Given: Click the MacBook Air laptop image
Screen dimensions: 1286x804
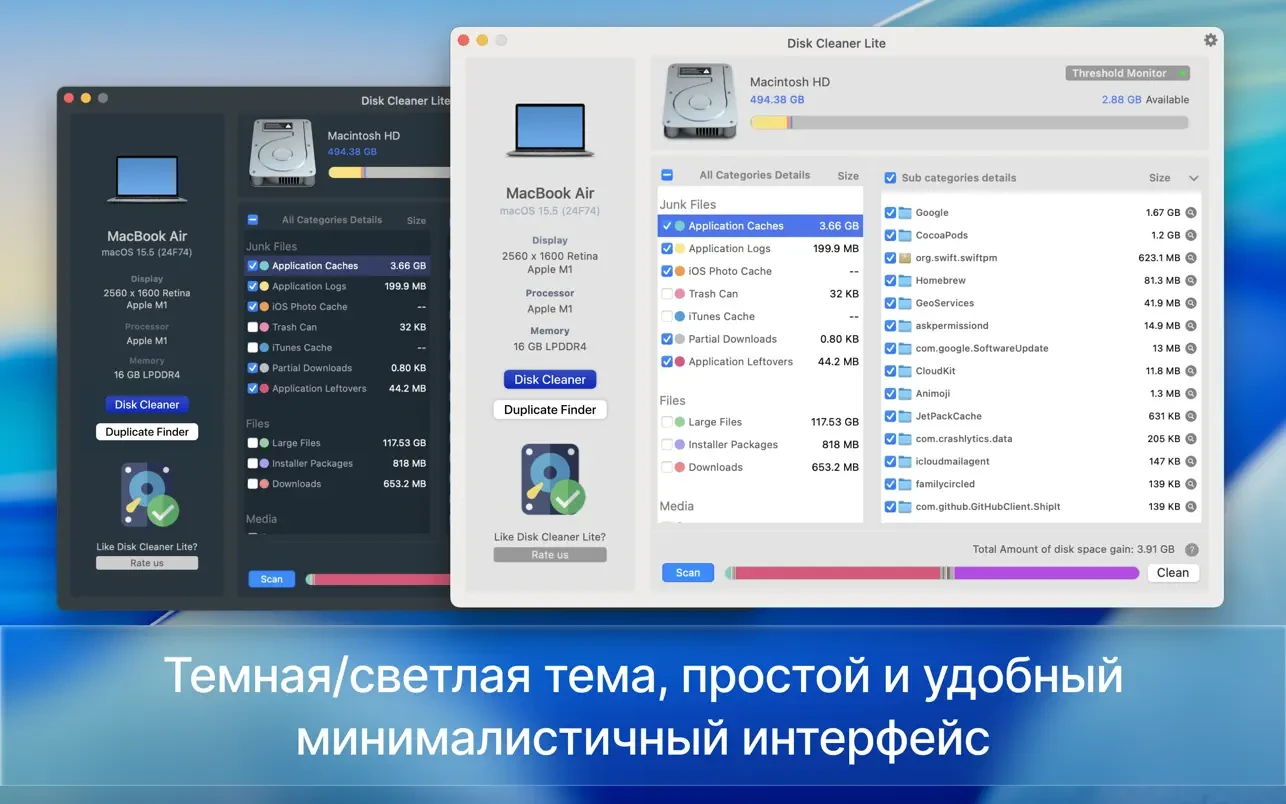Looking at the screenshot, I should pyautogui.click(x=550, y=130).
